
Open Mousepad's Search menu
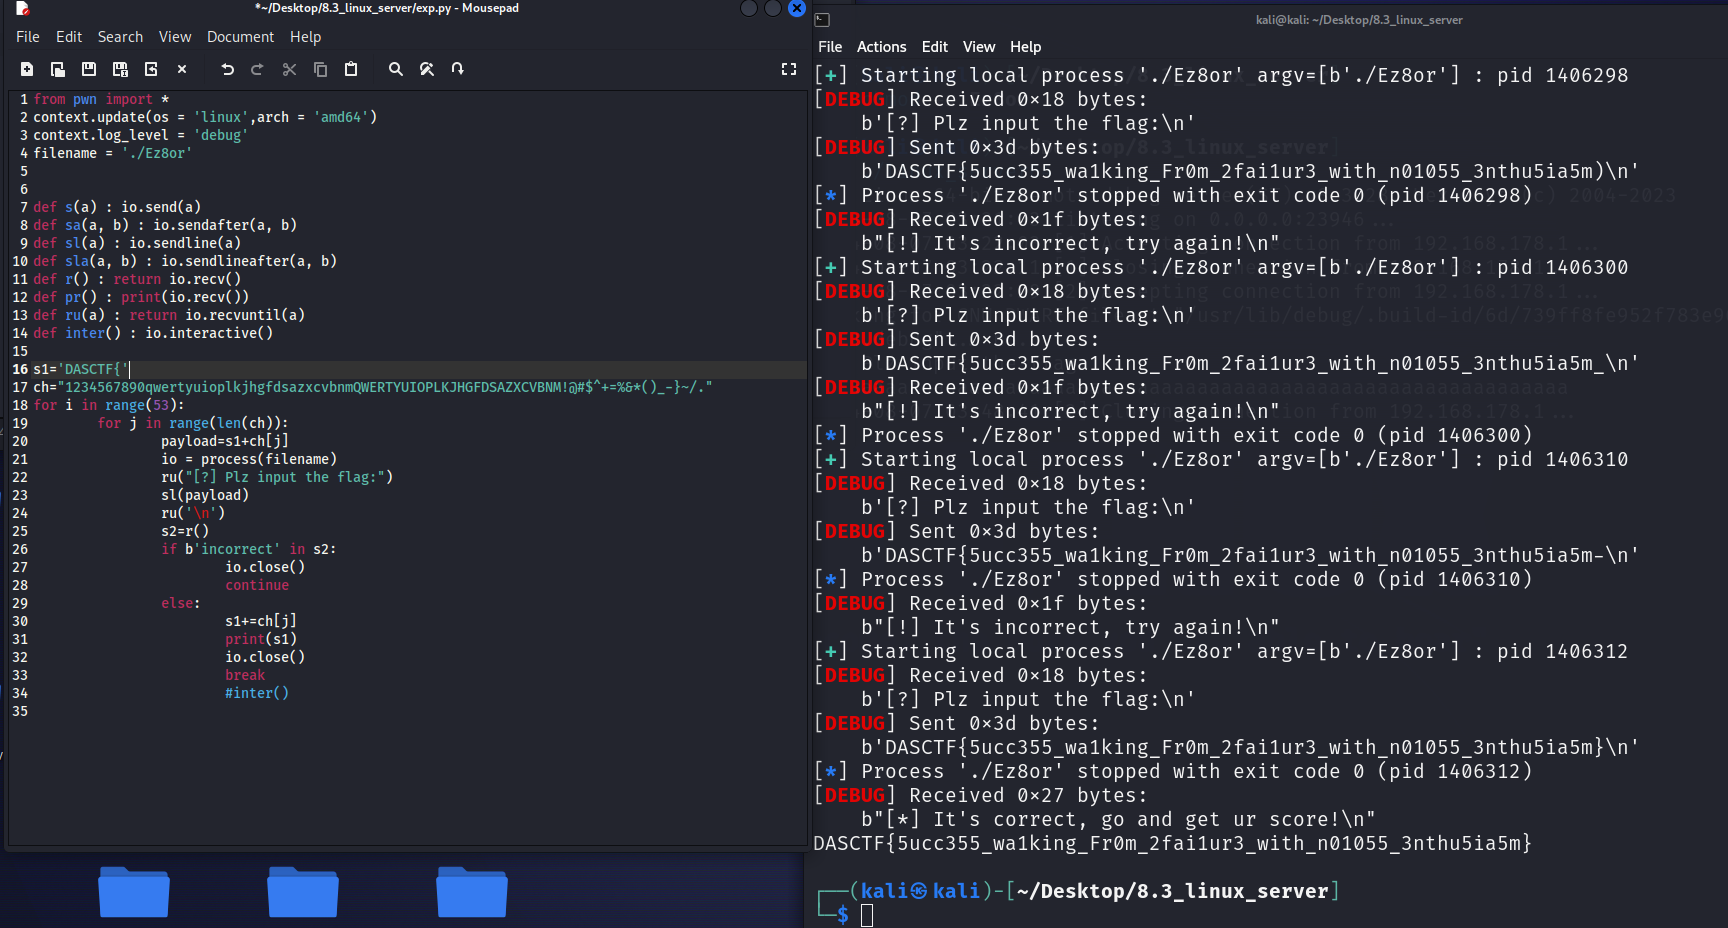120,37
